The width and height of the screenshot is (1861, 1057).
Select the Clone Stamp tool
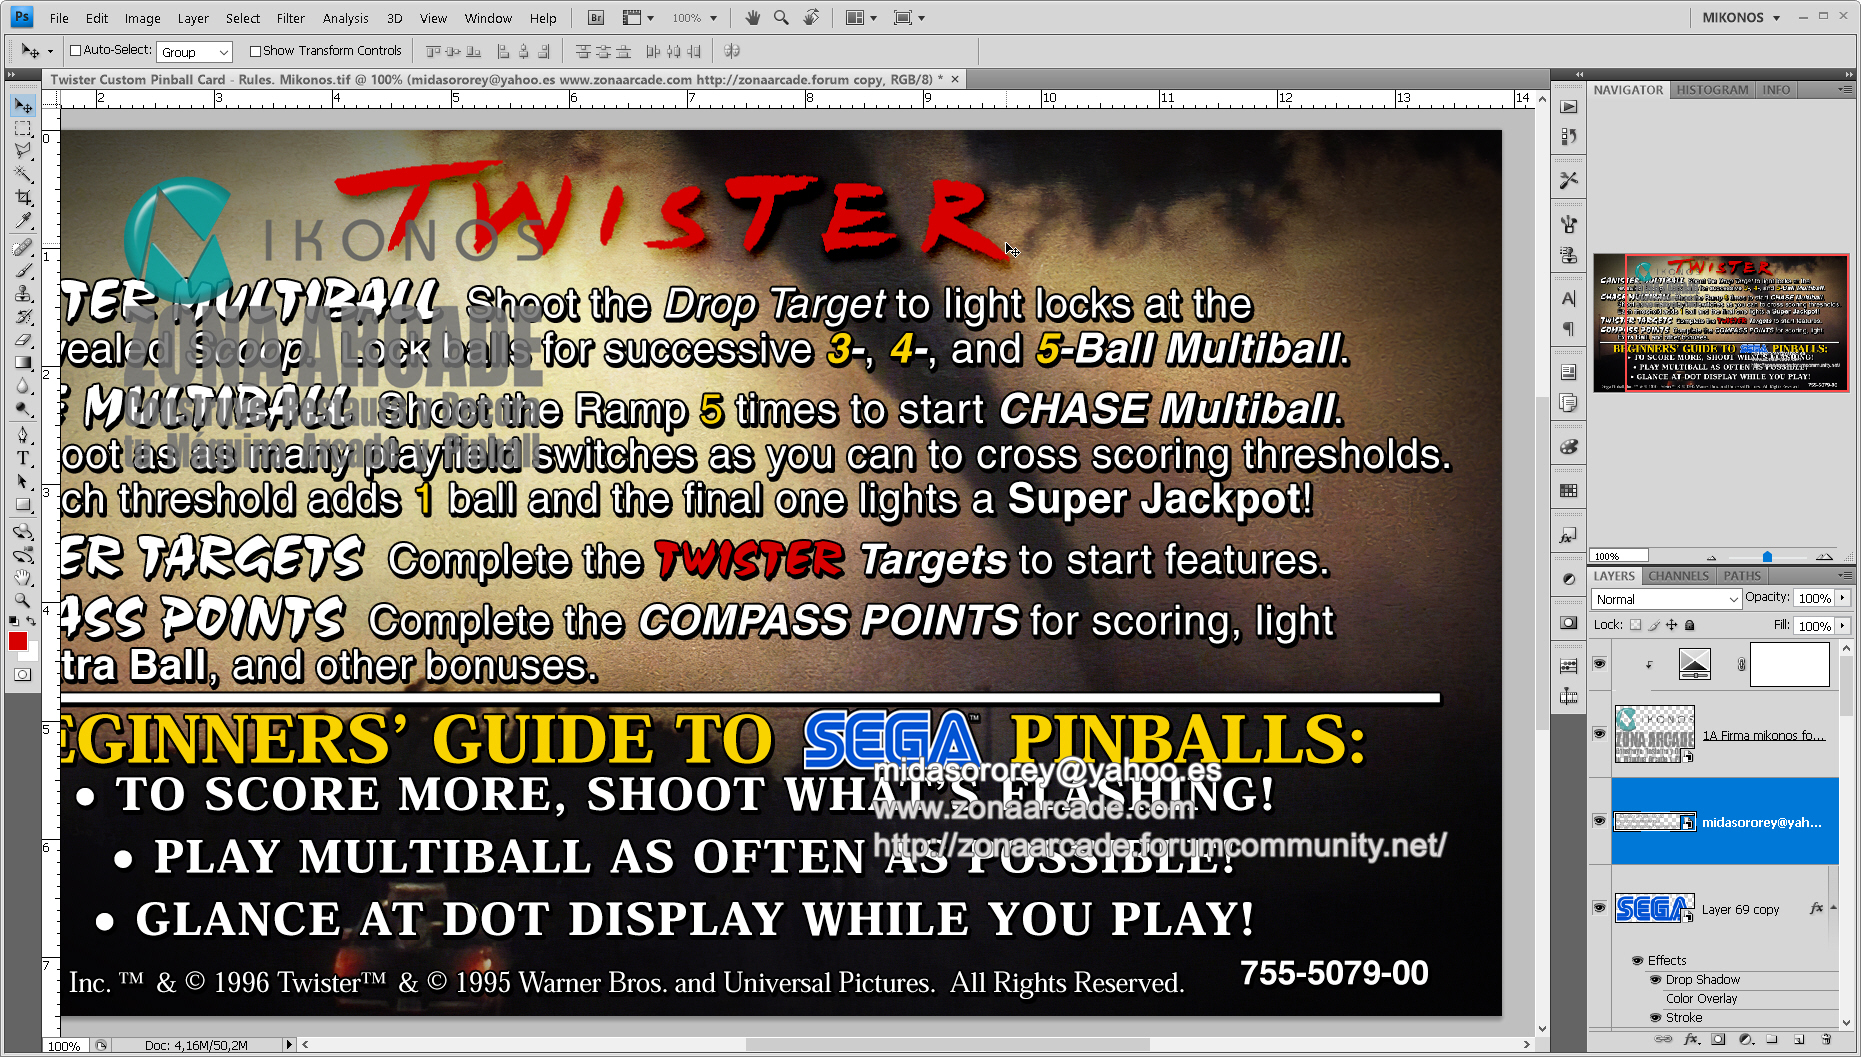click(x=23, y=293)
